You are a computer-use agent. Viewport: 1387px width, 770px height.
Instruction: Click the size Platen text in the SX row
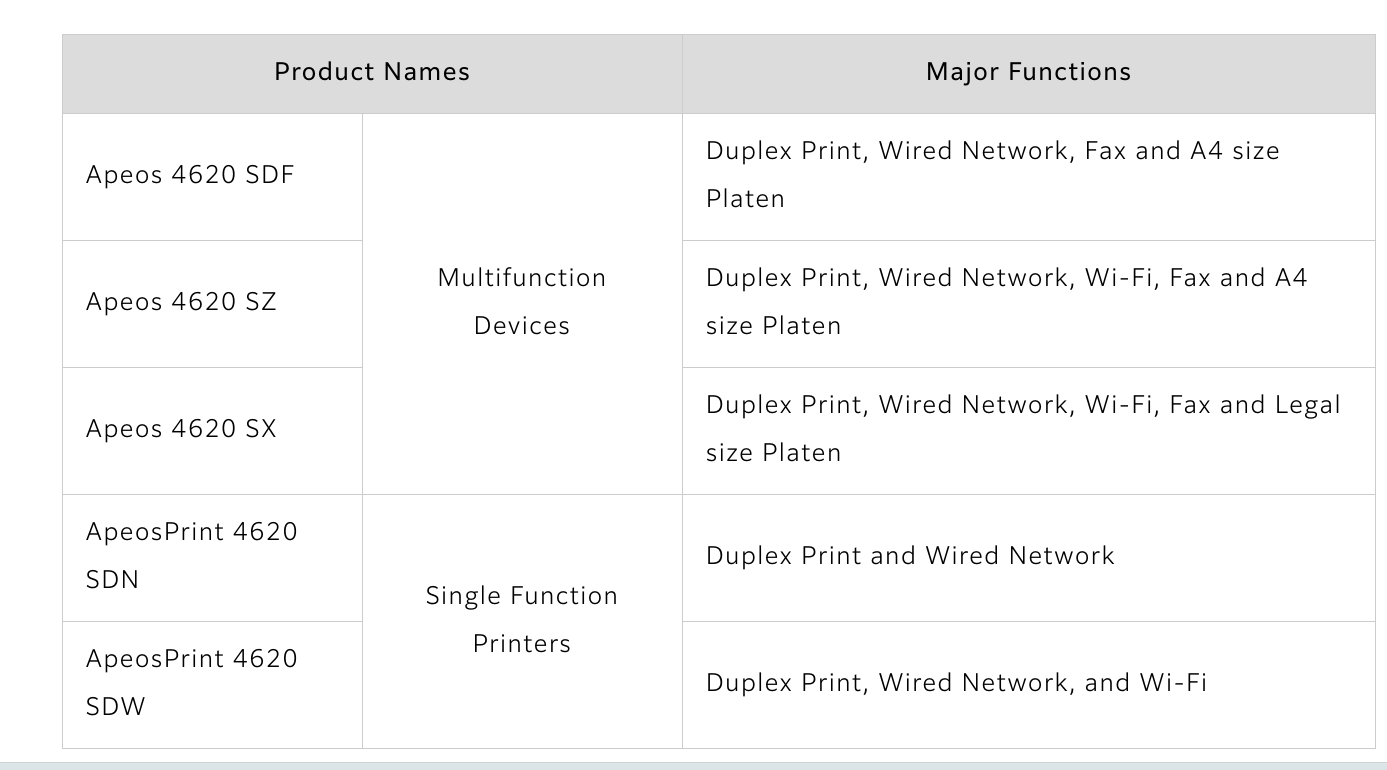[774, 453]
